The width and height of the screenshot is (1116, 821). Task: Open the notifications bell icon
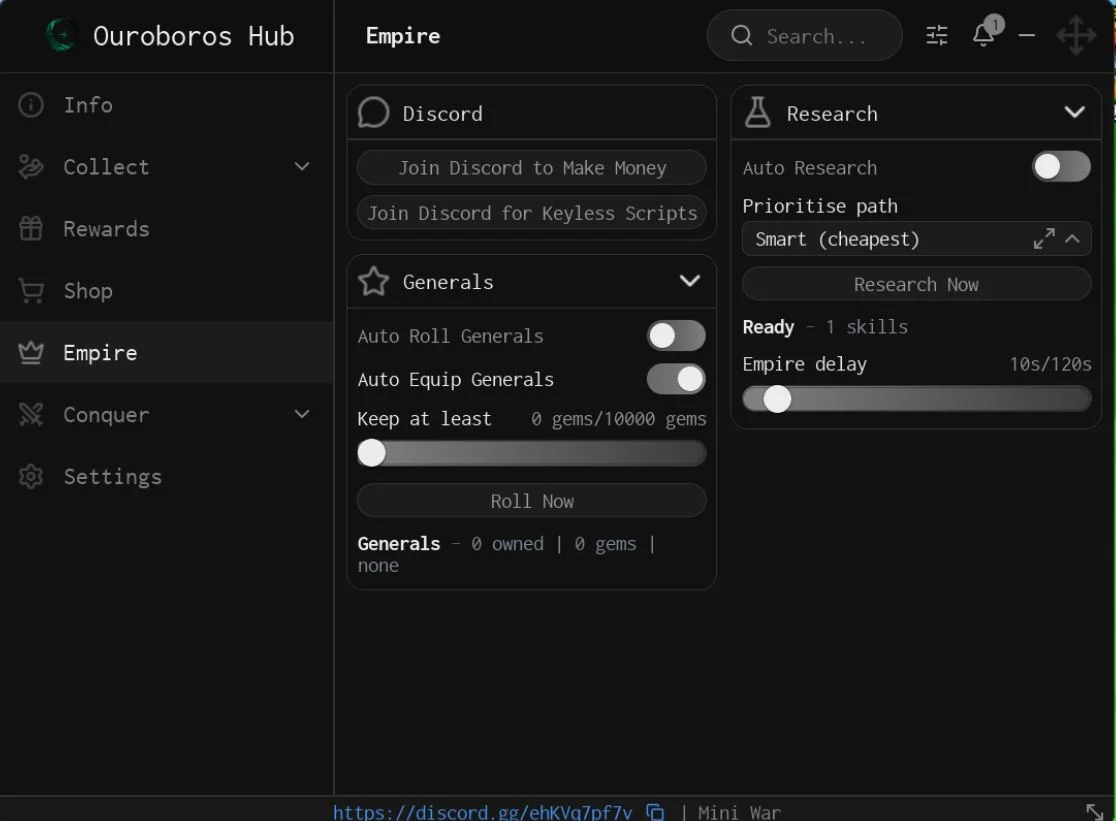point(984,34)
